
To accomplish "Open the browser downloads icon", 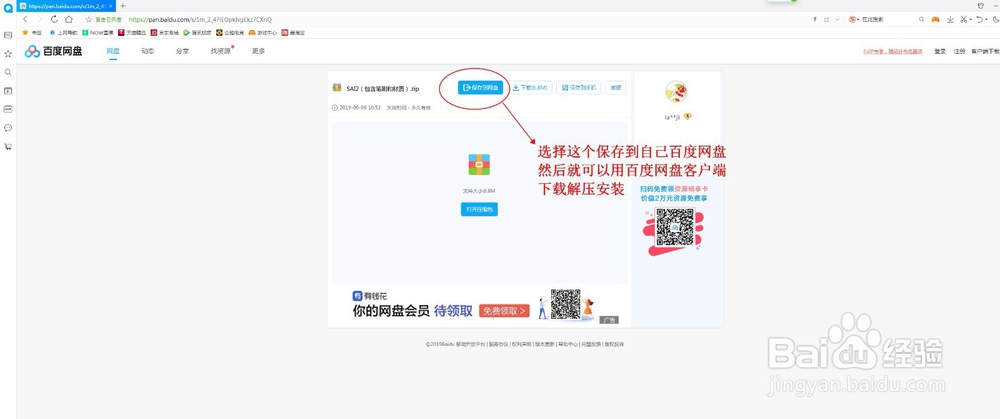I will click(950, 20).
